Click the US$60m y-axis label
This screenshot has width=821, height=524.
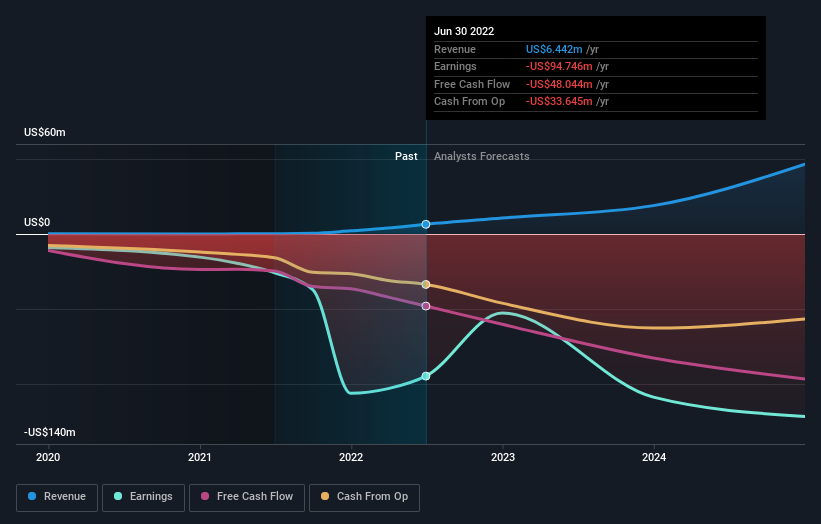[45, 132]
